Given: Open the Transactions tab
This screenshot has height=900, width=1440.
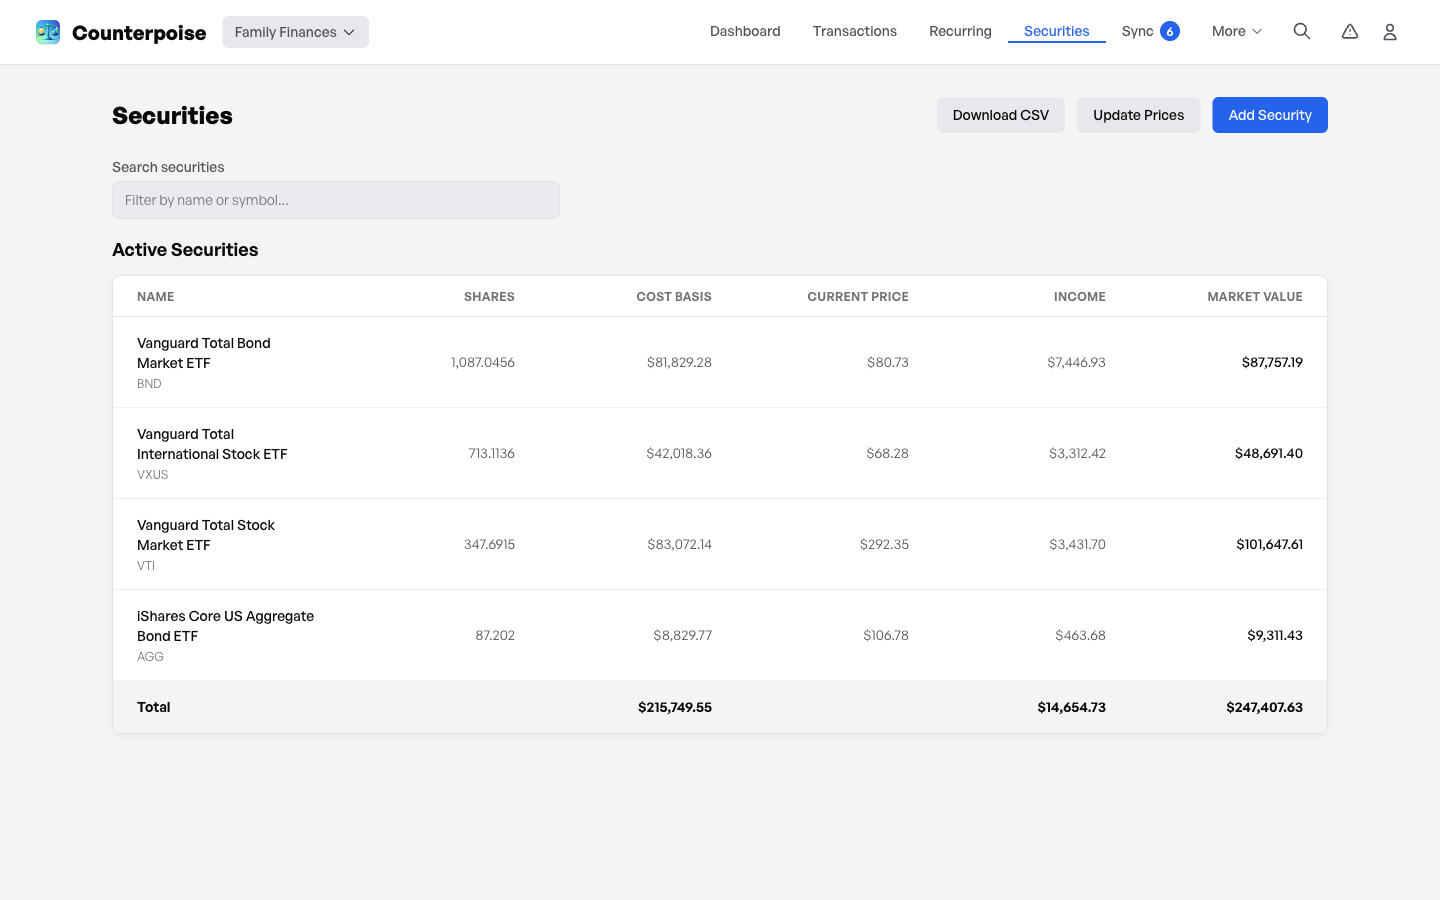Looking at the screenshot, I should click(x=855, y=31).
